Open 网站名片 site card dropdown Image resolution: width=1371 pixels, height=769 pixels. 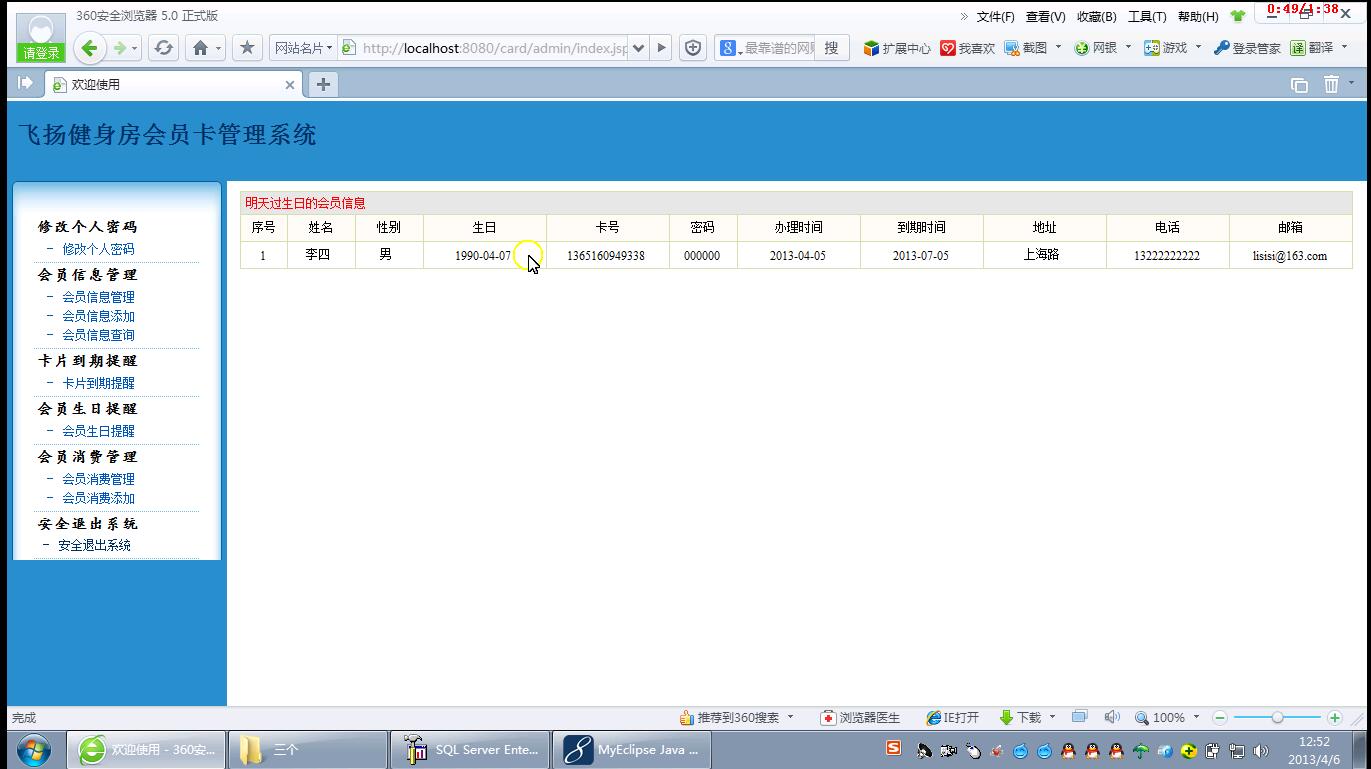(303, 48)
